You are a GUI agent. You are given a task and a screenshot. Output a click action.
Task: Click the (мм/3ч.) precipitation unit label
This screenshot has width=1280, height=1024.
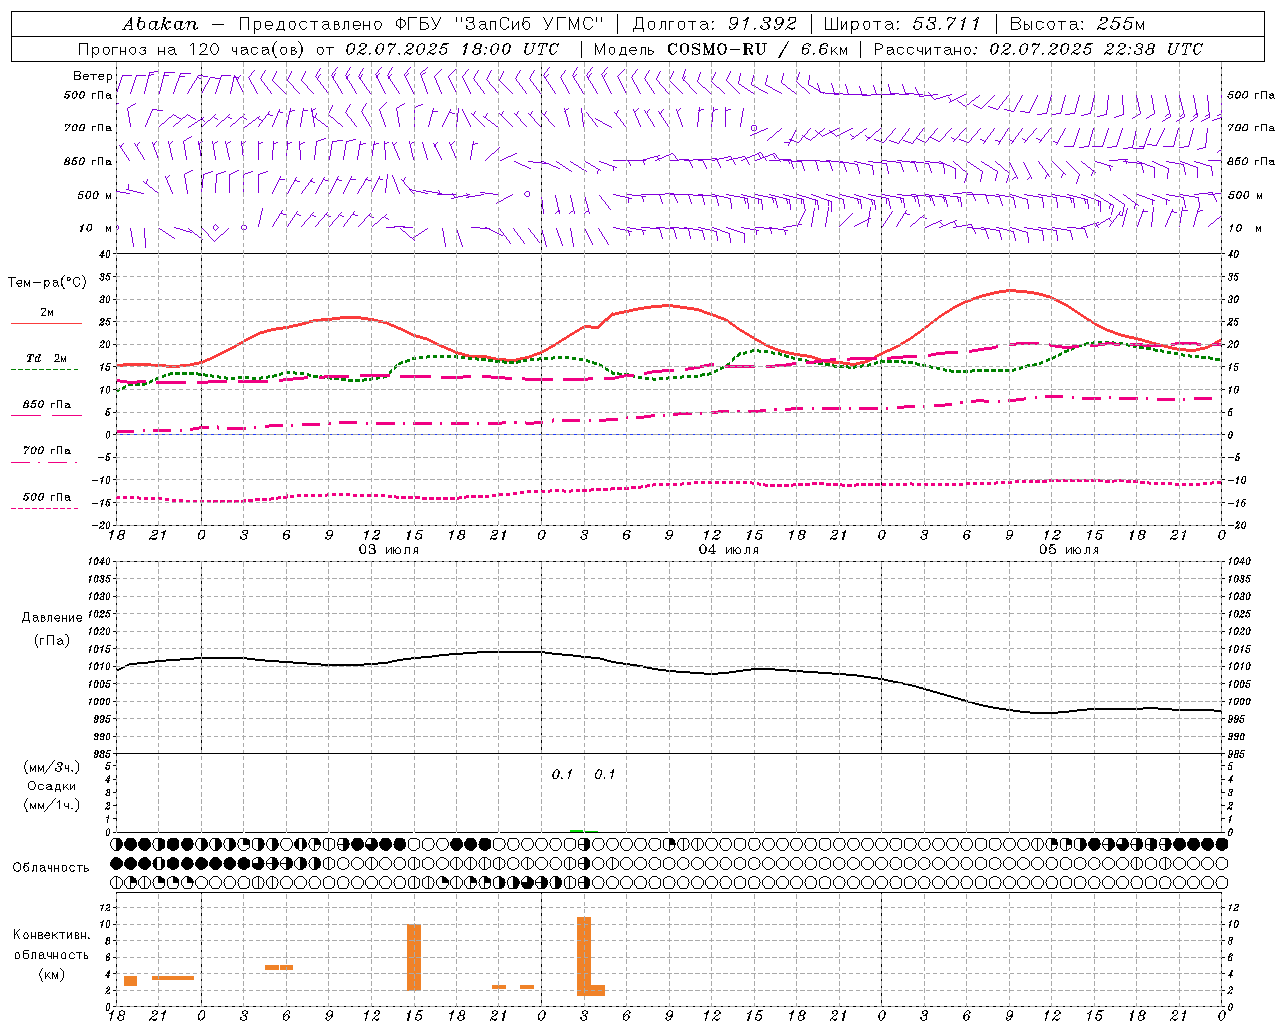point(52,767)
